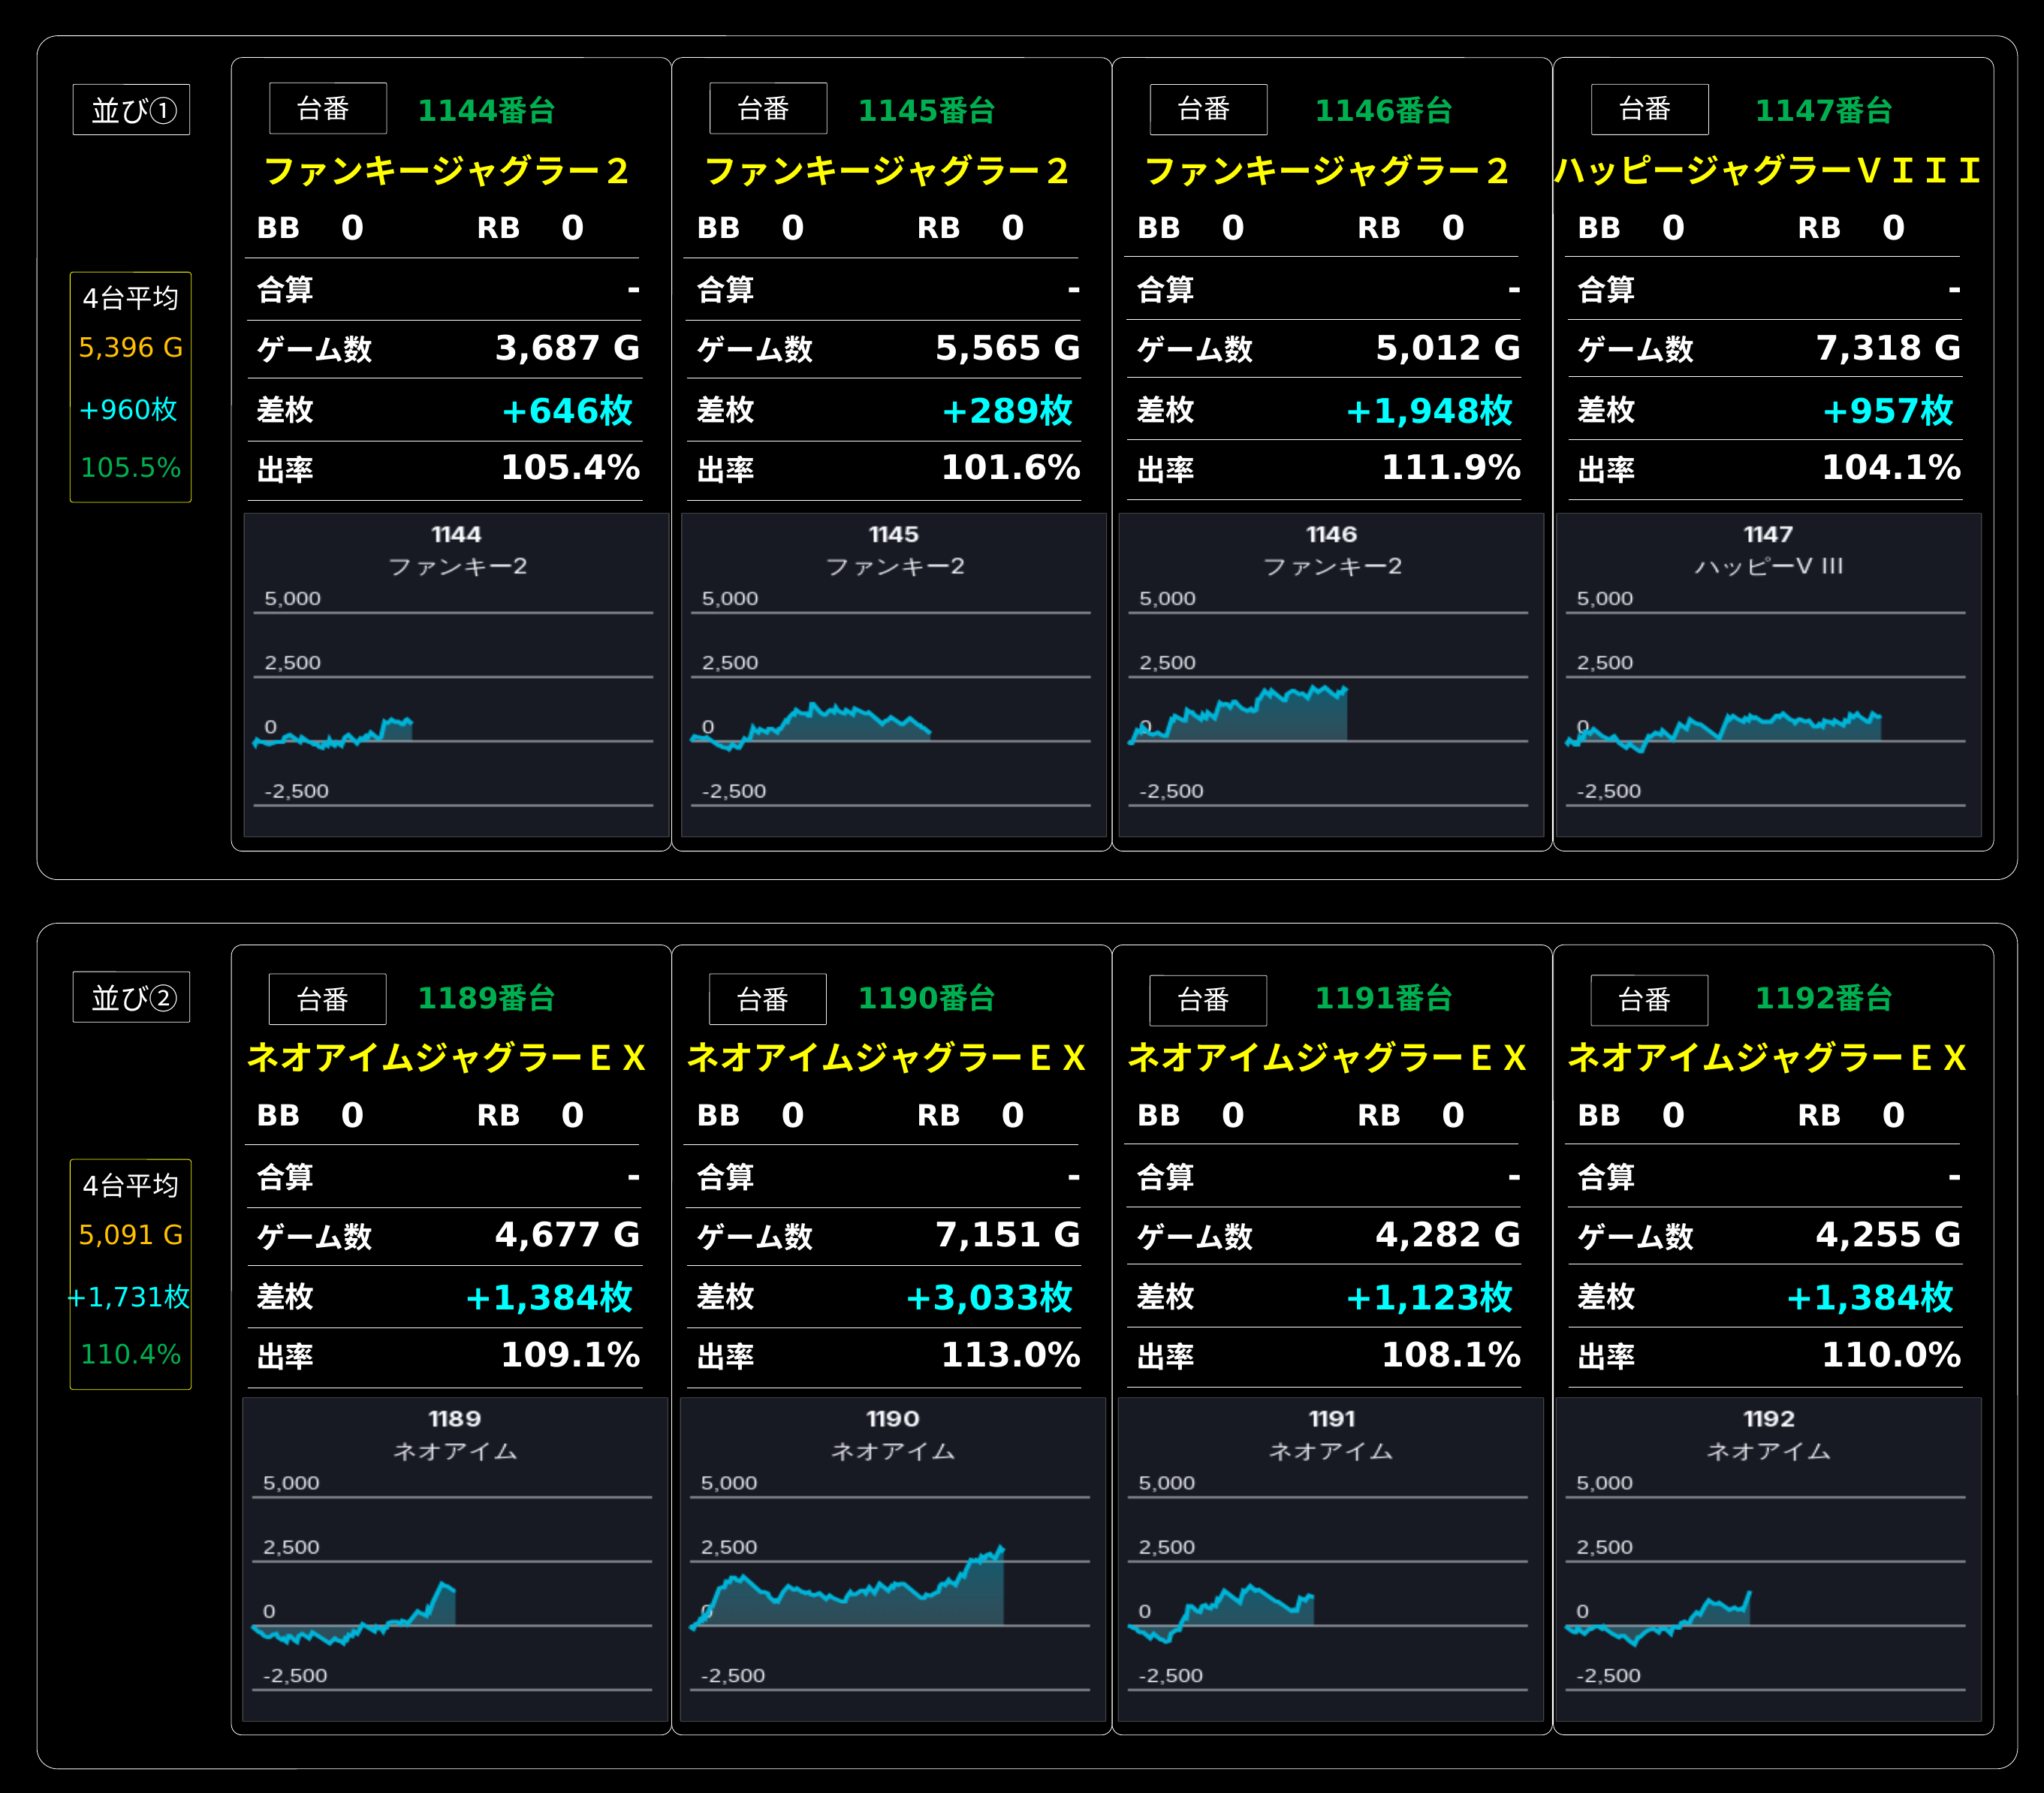Select the 1145番台 machine number
2044x1793 pixels.
pos(926,110)
